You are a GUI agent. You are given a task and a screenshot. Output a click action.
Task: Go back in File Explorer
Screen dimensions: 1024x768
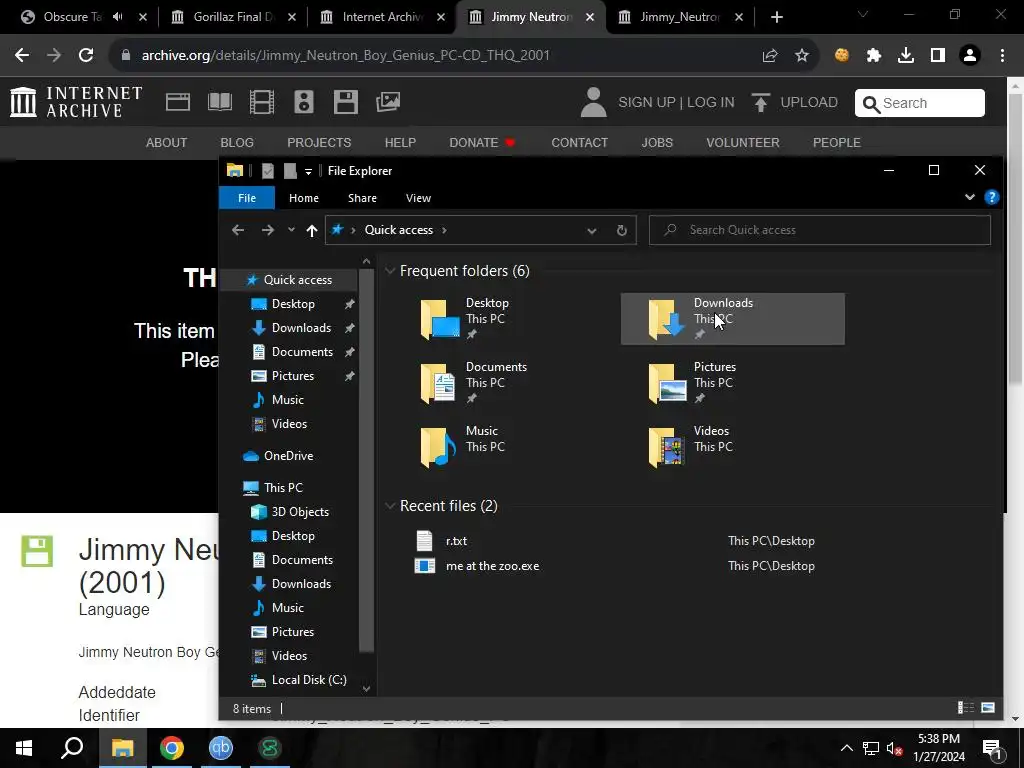tap(238, 230)
